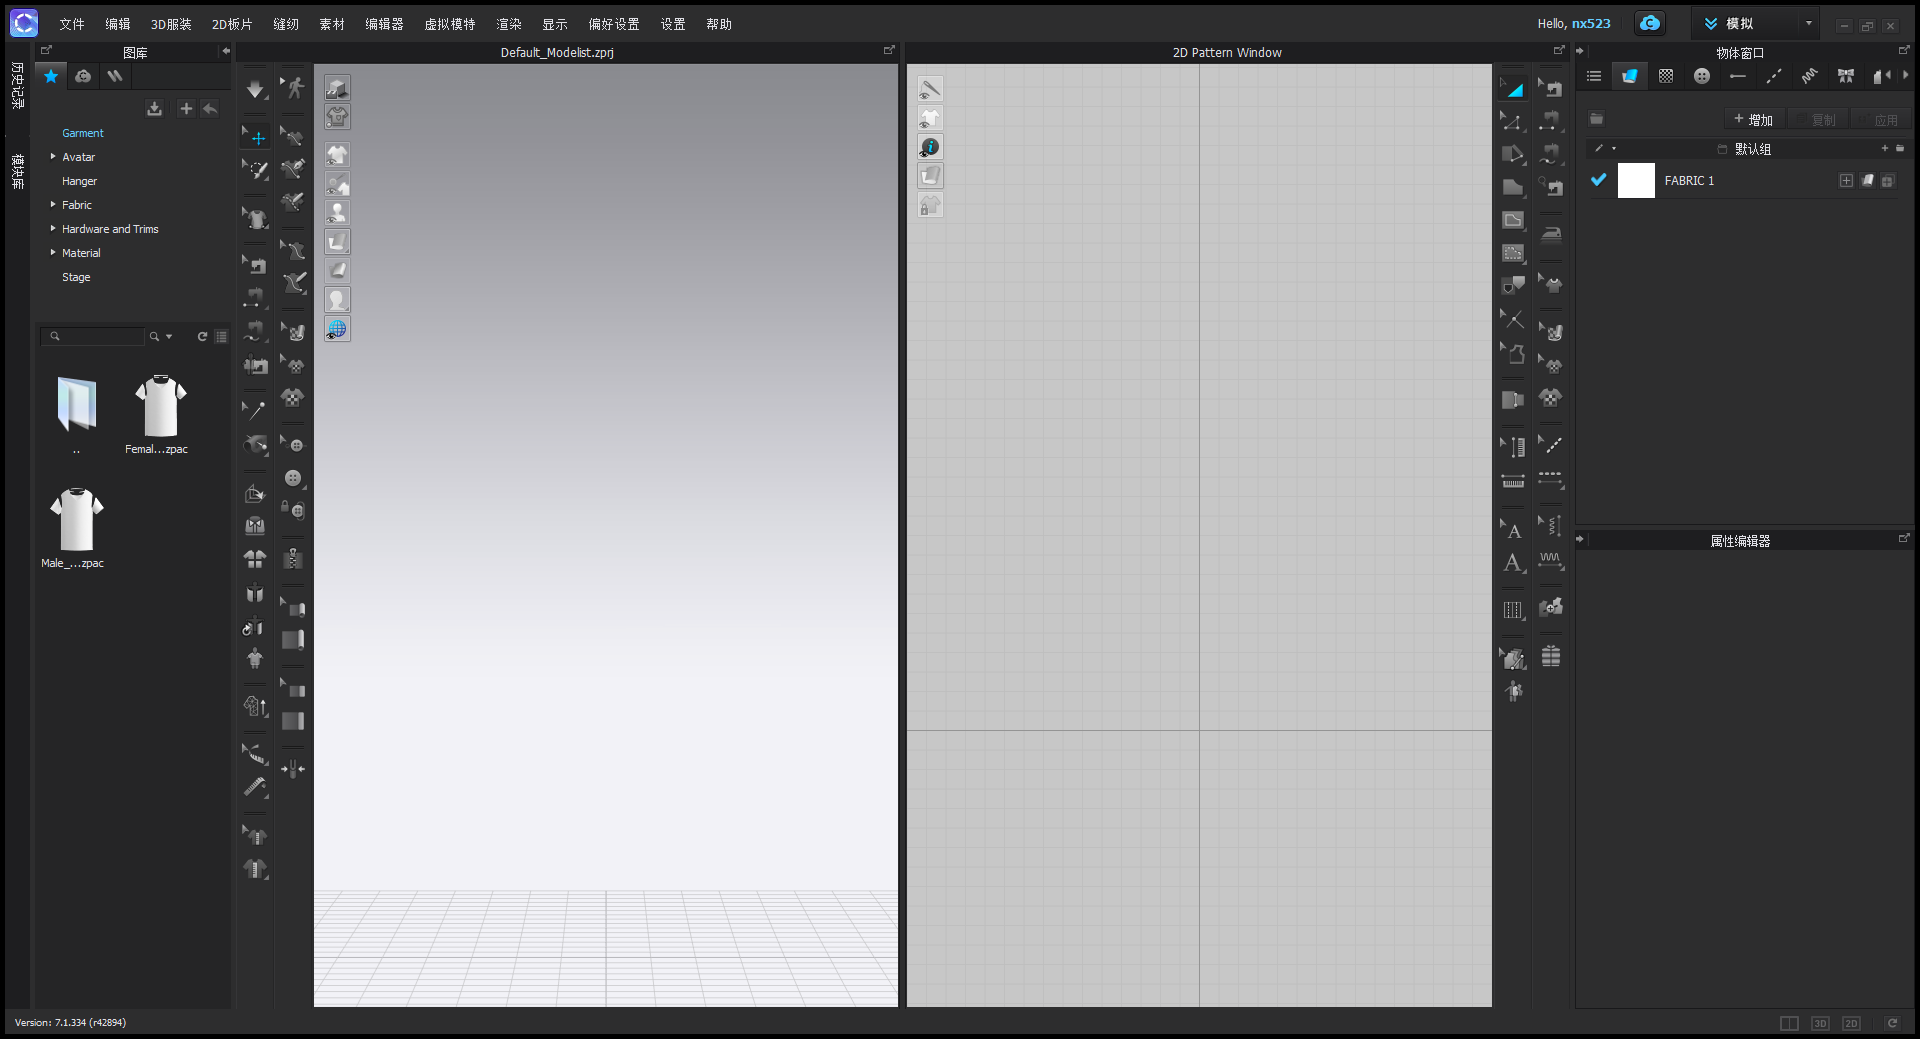Select the steam iron tool in 2D toolbar
Screen dimensions: 1920x1039
1551,234
